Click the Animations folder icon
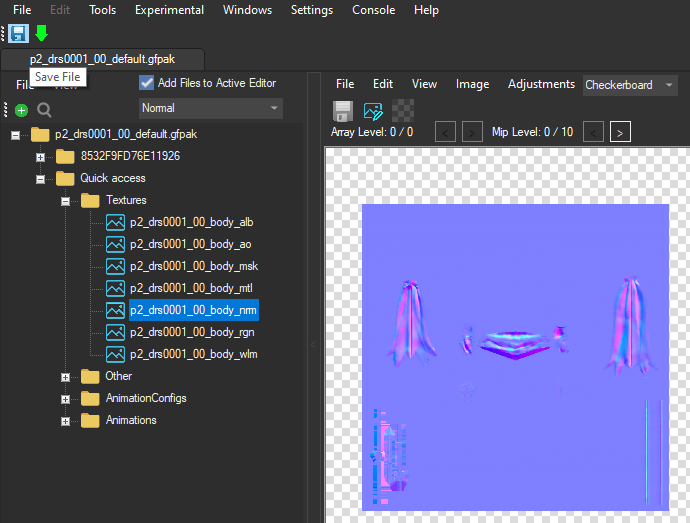Viewport: 690px width, 523px height. tap(90, 420)
